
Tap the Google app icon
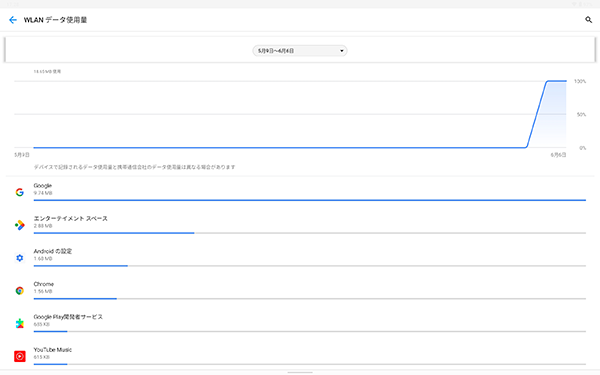tap(20, 192)
